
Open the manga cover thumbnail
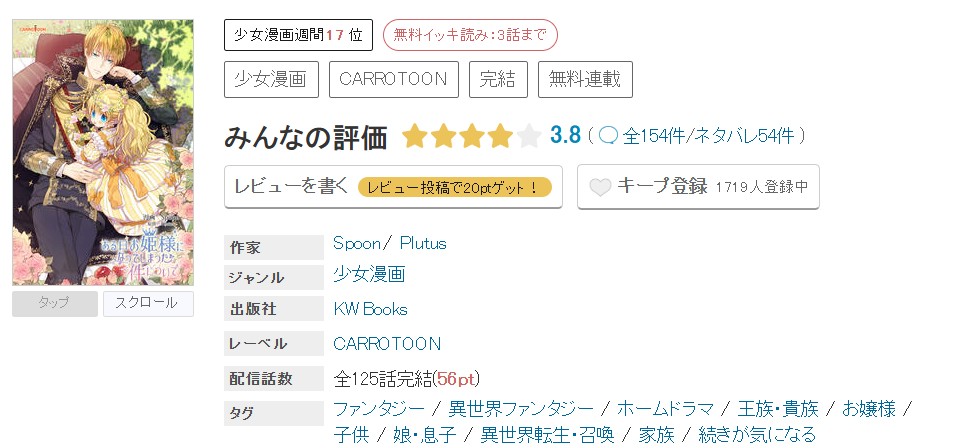(x=103, y=152)
